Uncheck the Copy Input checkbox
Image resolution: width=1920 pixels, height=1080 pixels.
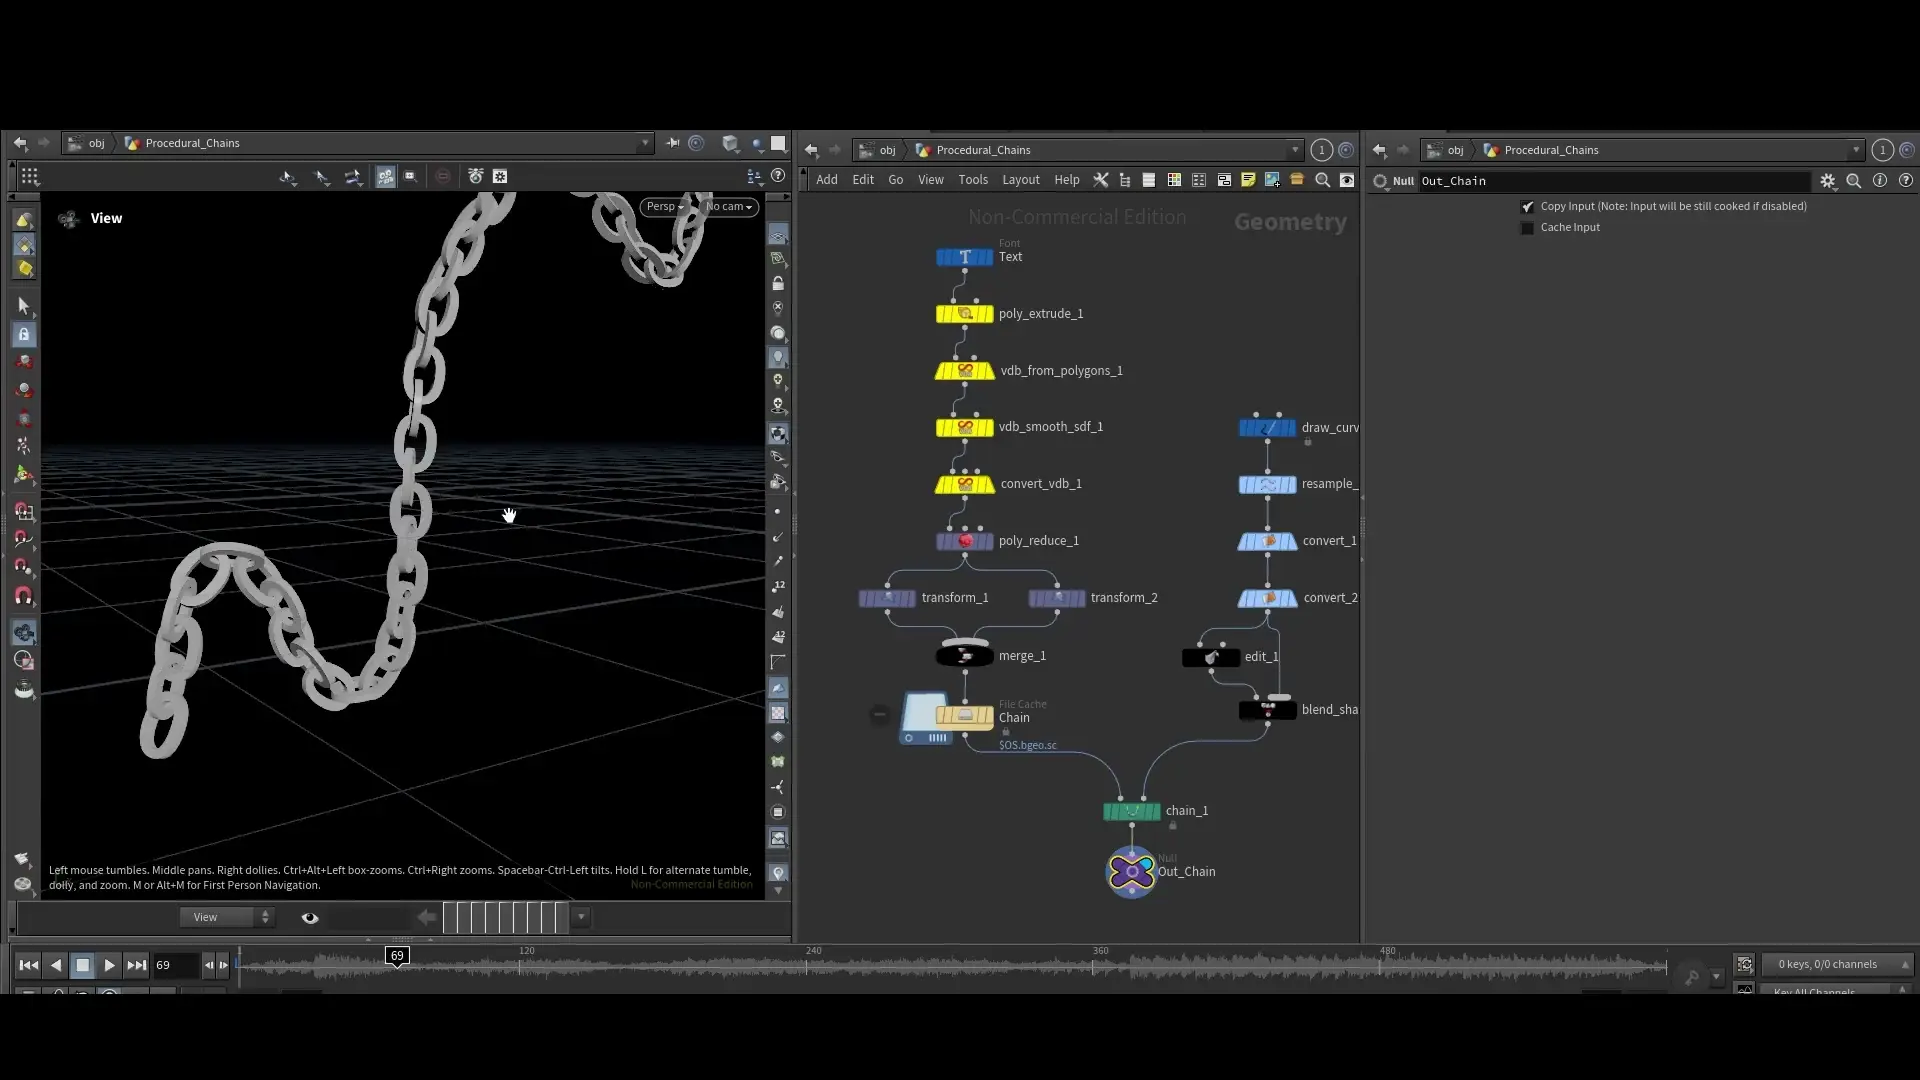1528,206
